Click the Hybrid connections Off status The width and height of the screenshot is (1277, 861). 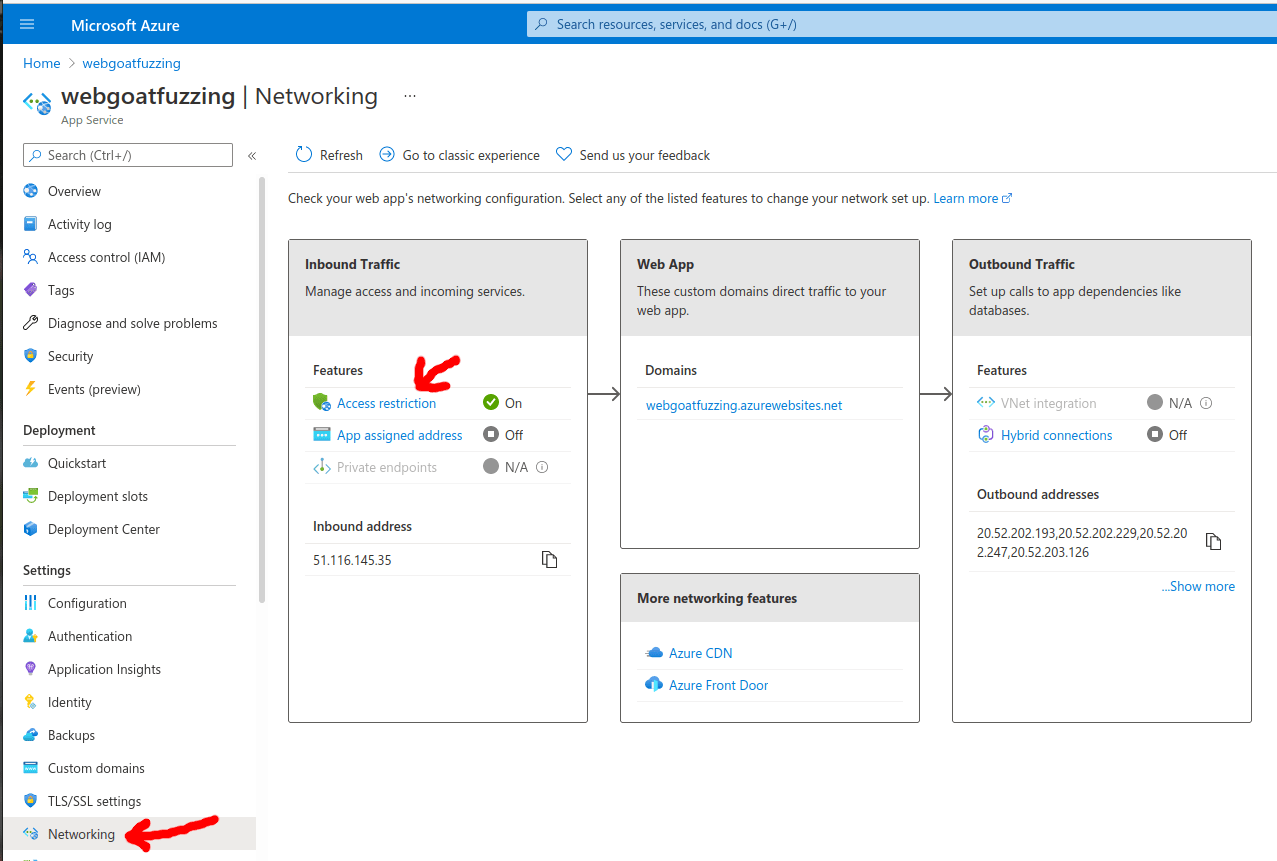(1167, 435)
